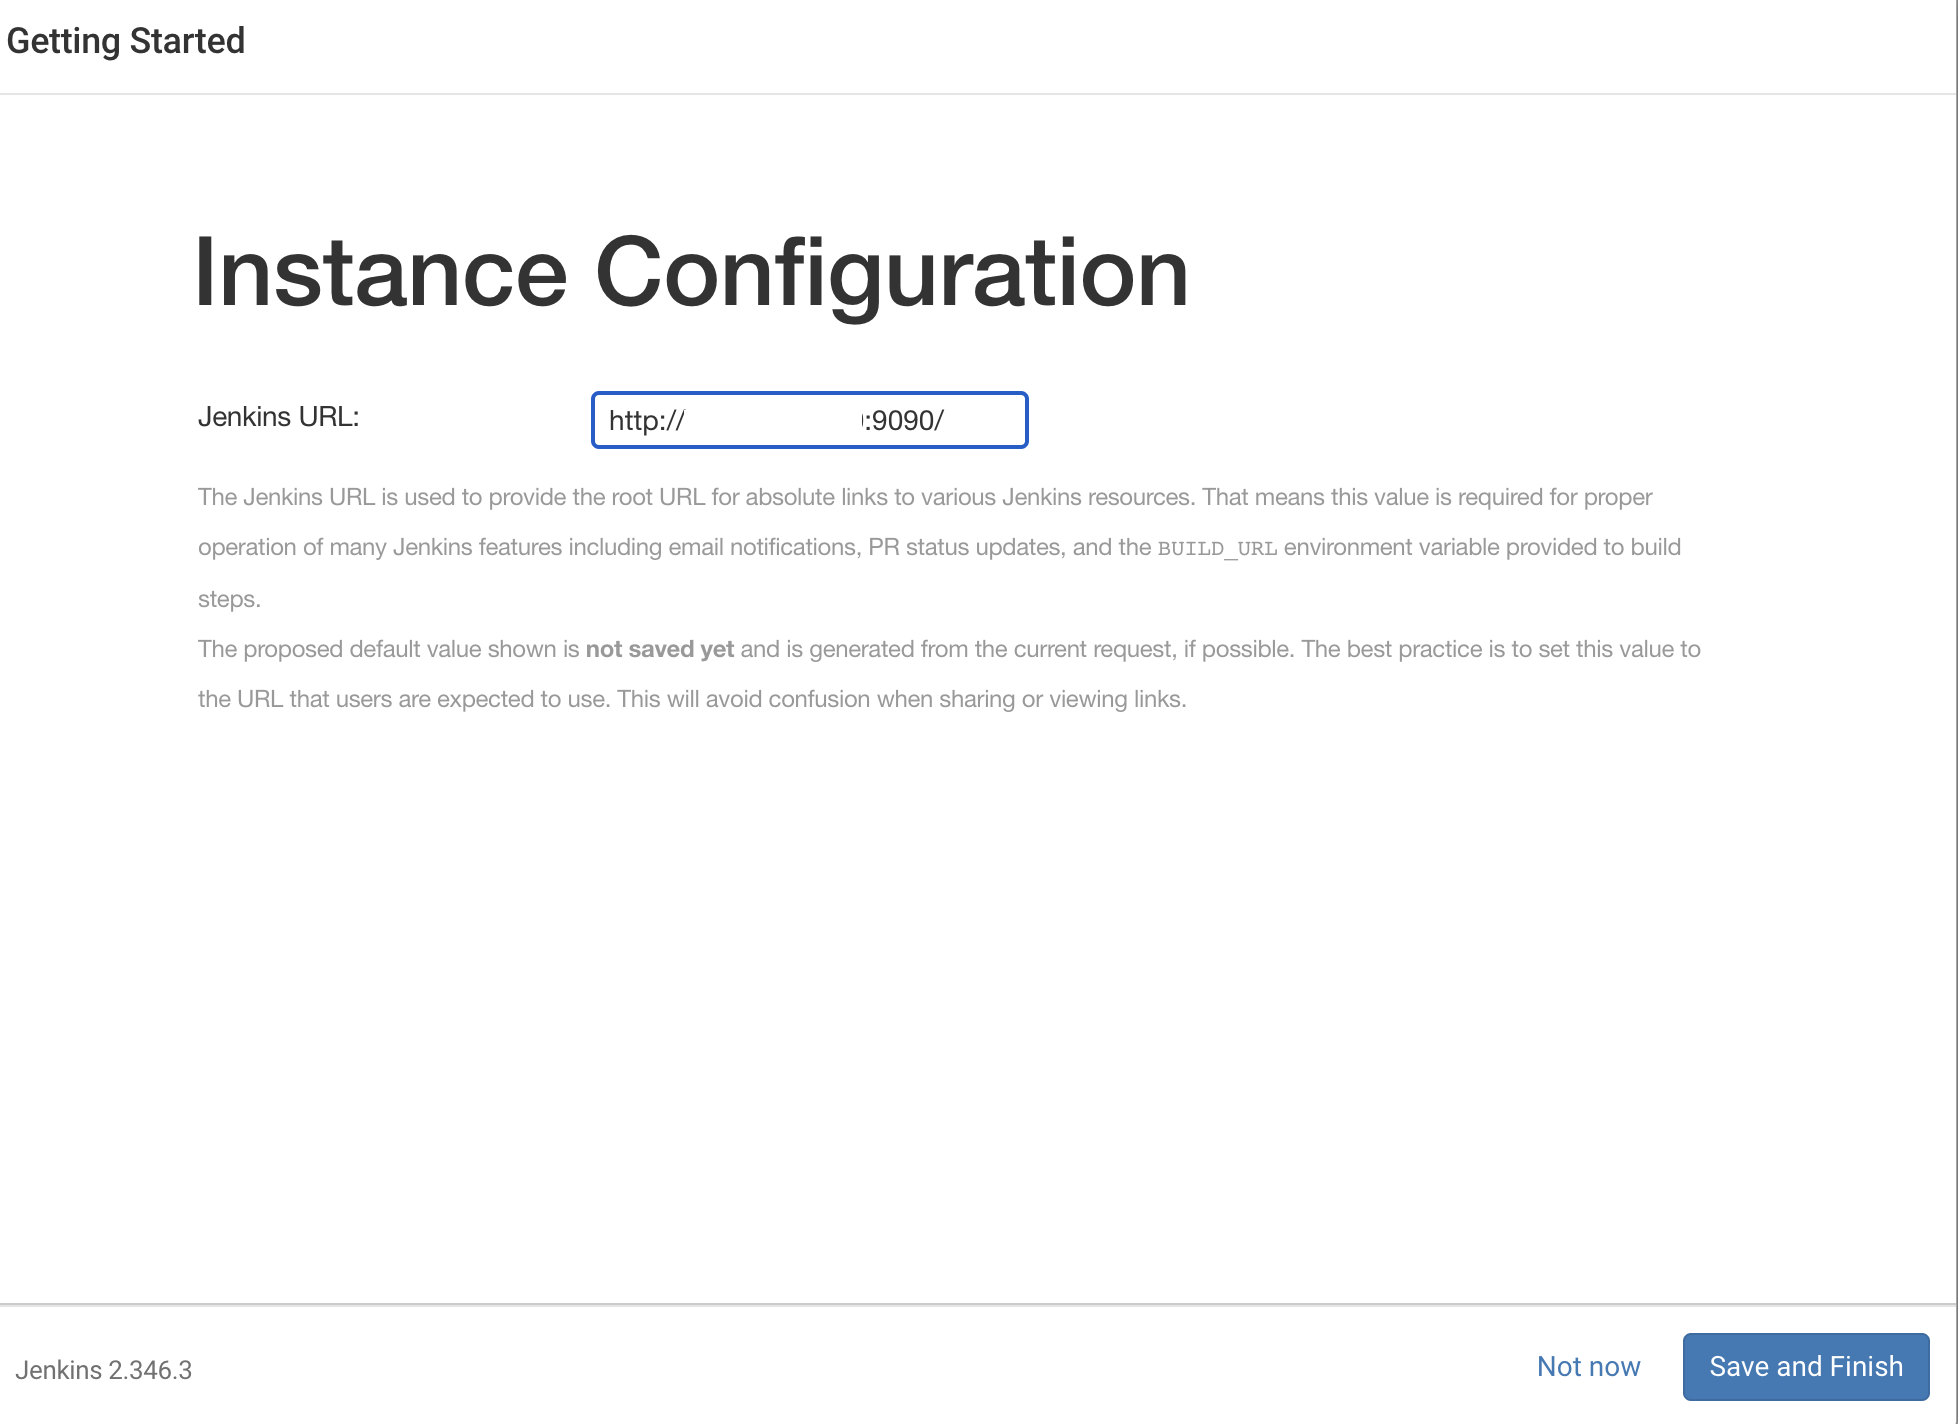Skip setup with the Not now link
The height and width of the screenshot is (1424, 1958).
pos(1588,1366)
